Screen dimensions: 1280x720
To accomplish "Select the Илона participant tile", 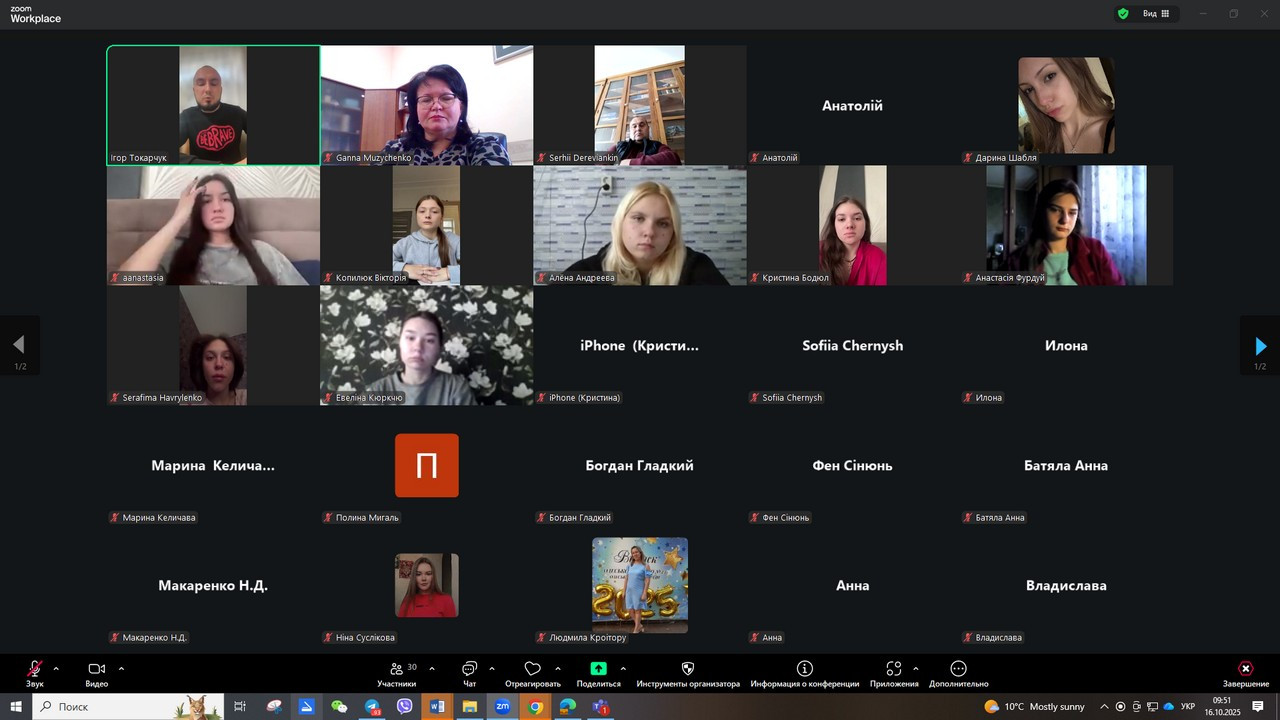I will (x=1066, y=345).
